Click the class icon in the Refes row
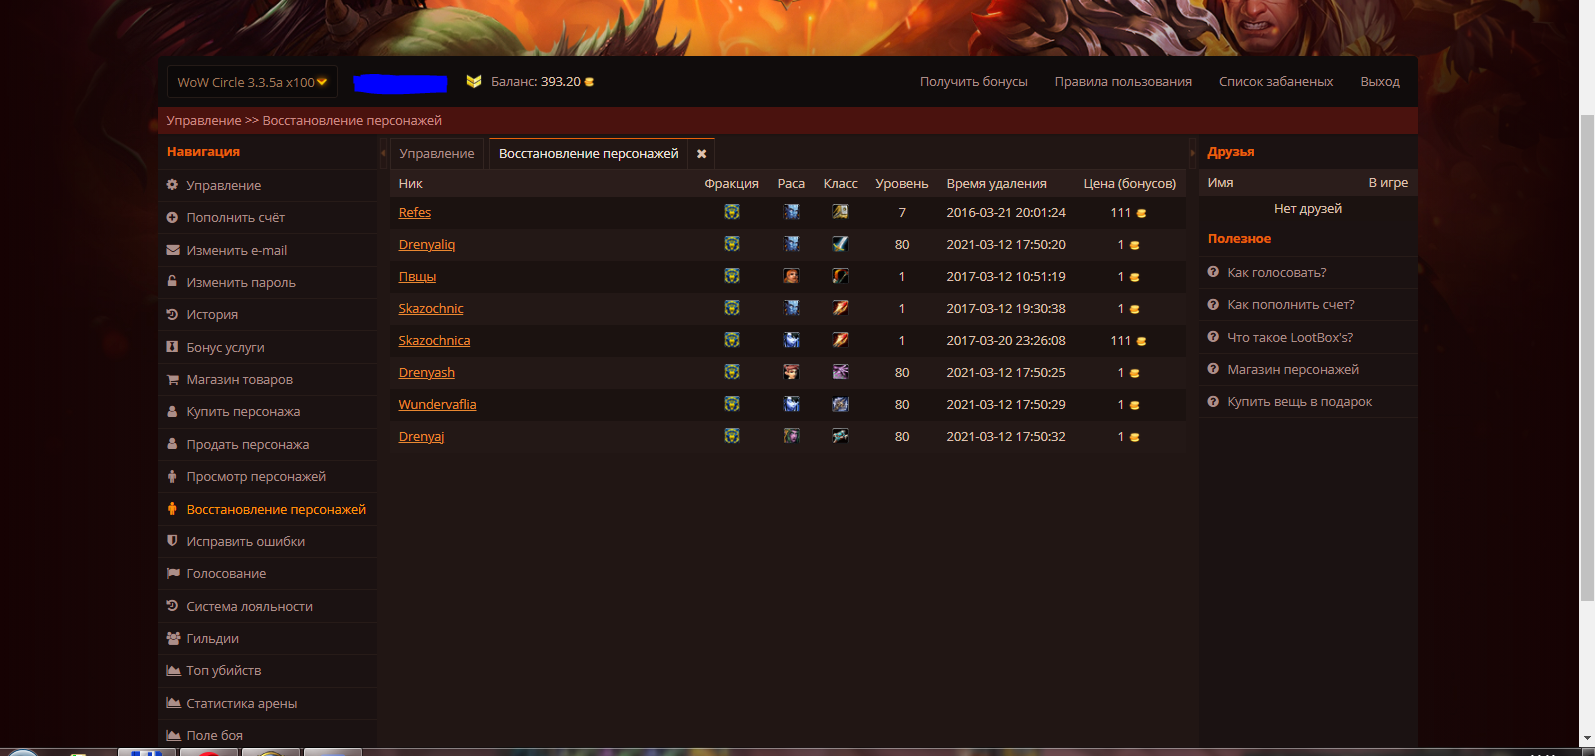Screen dimensions: 1595x756 [x=840, y=212]
